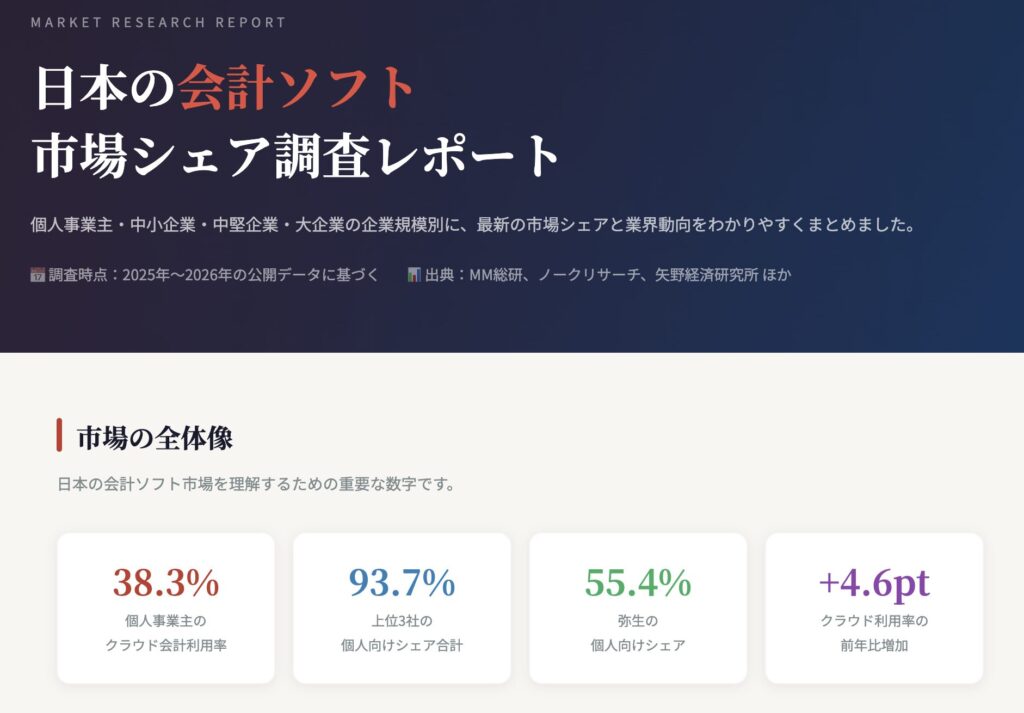1024x713 pixels.
Task: Click the green 55.4% figure
Action: [x=638, y=582]
